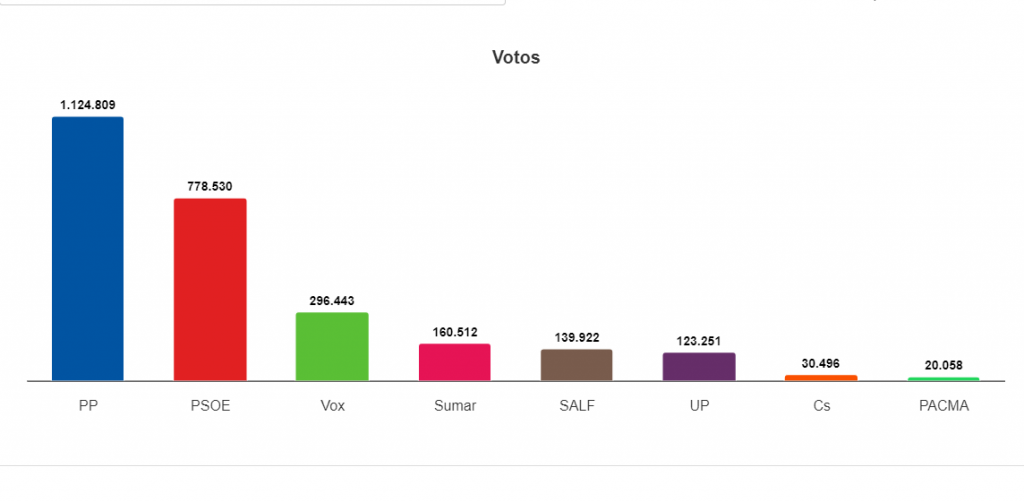Click the blue PP vote bar
Image resolution: width=1024 pixels, height=501 pixels.
[88, 249]
